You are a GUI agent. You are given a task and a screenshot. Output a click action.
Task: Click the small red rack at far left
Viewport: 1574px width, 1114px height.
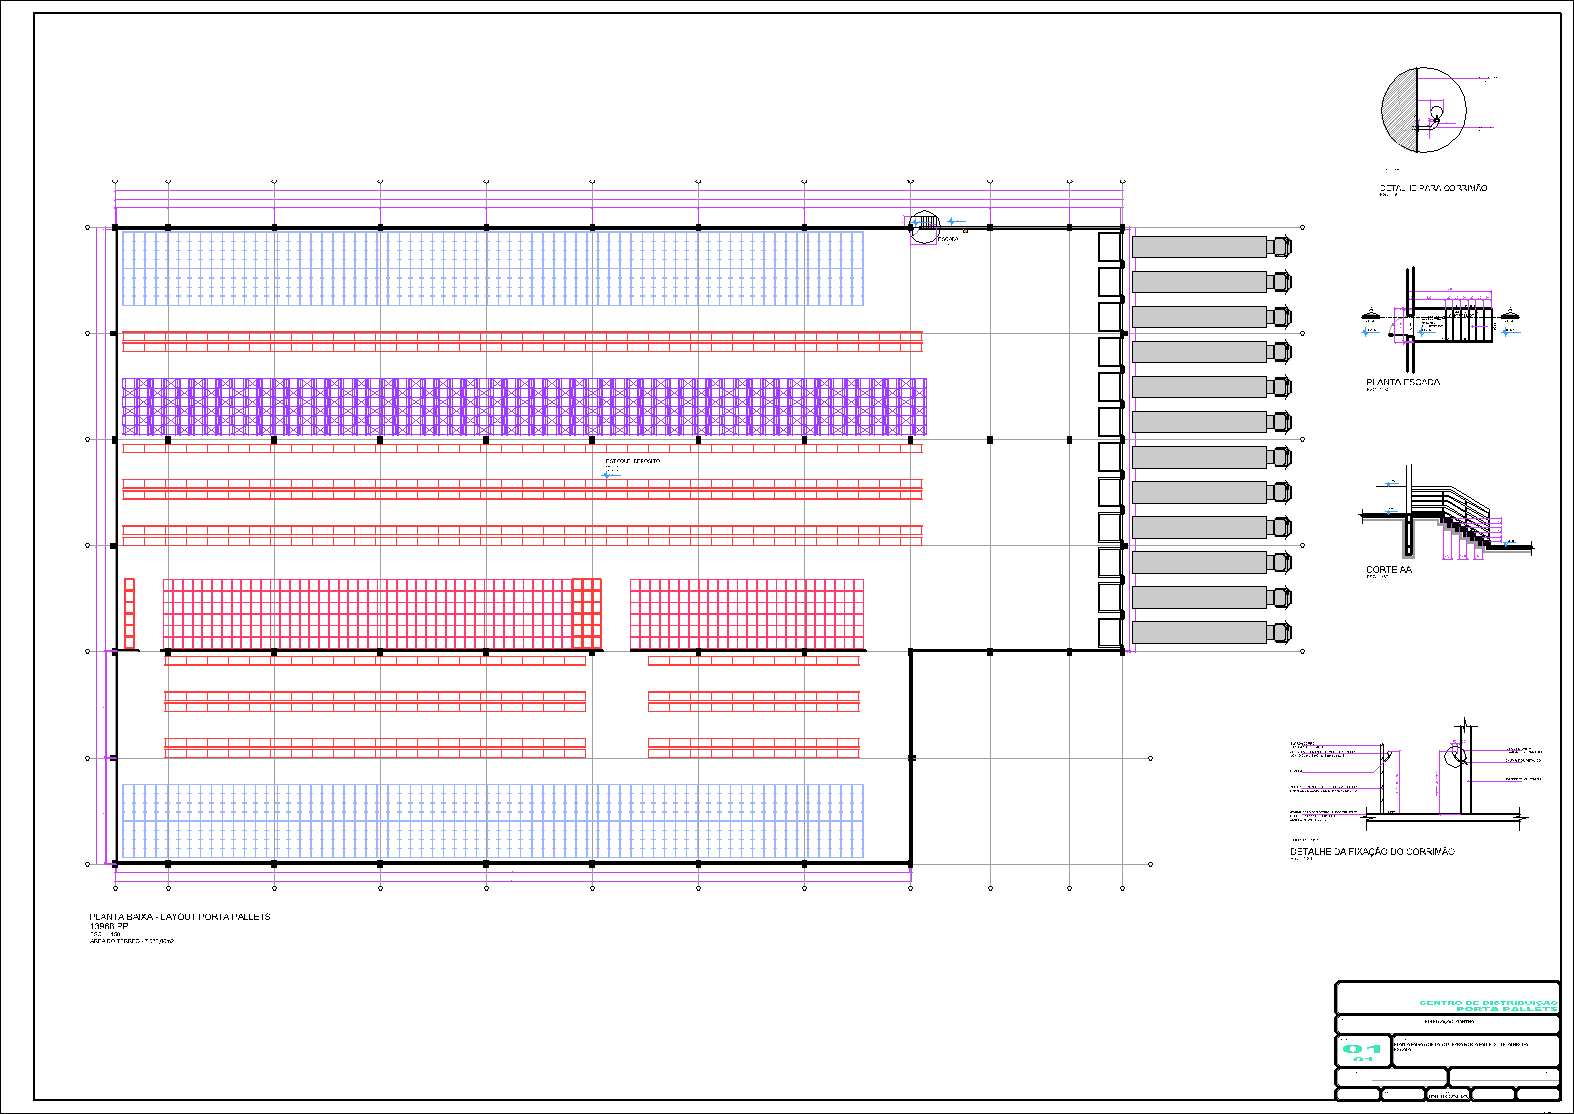click(129, 614)
